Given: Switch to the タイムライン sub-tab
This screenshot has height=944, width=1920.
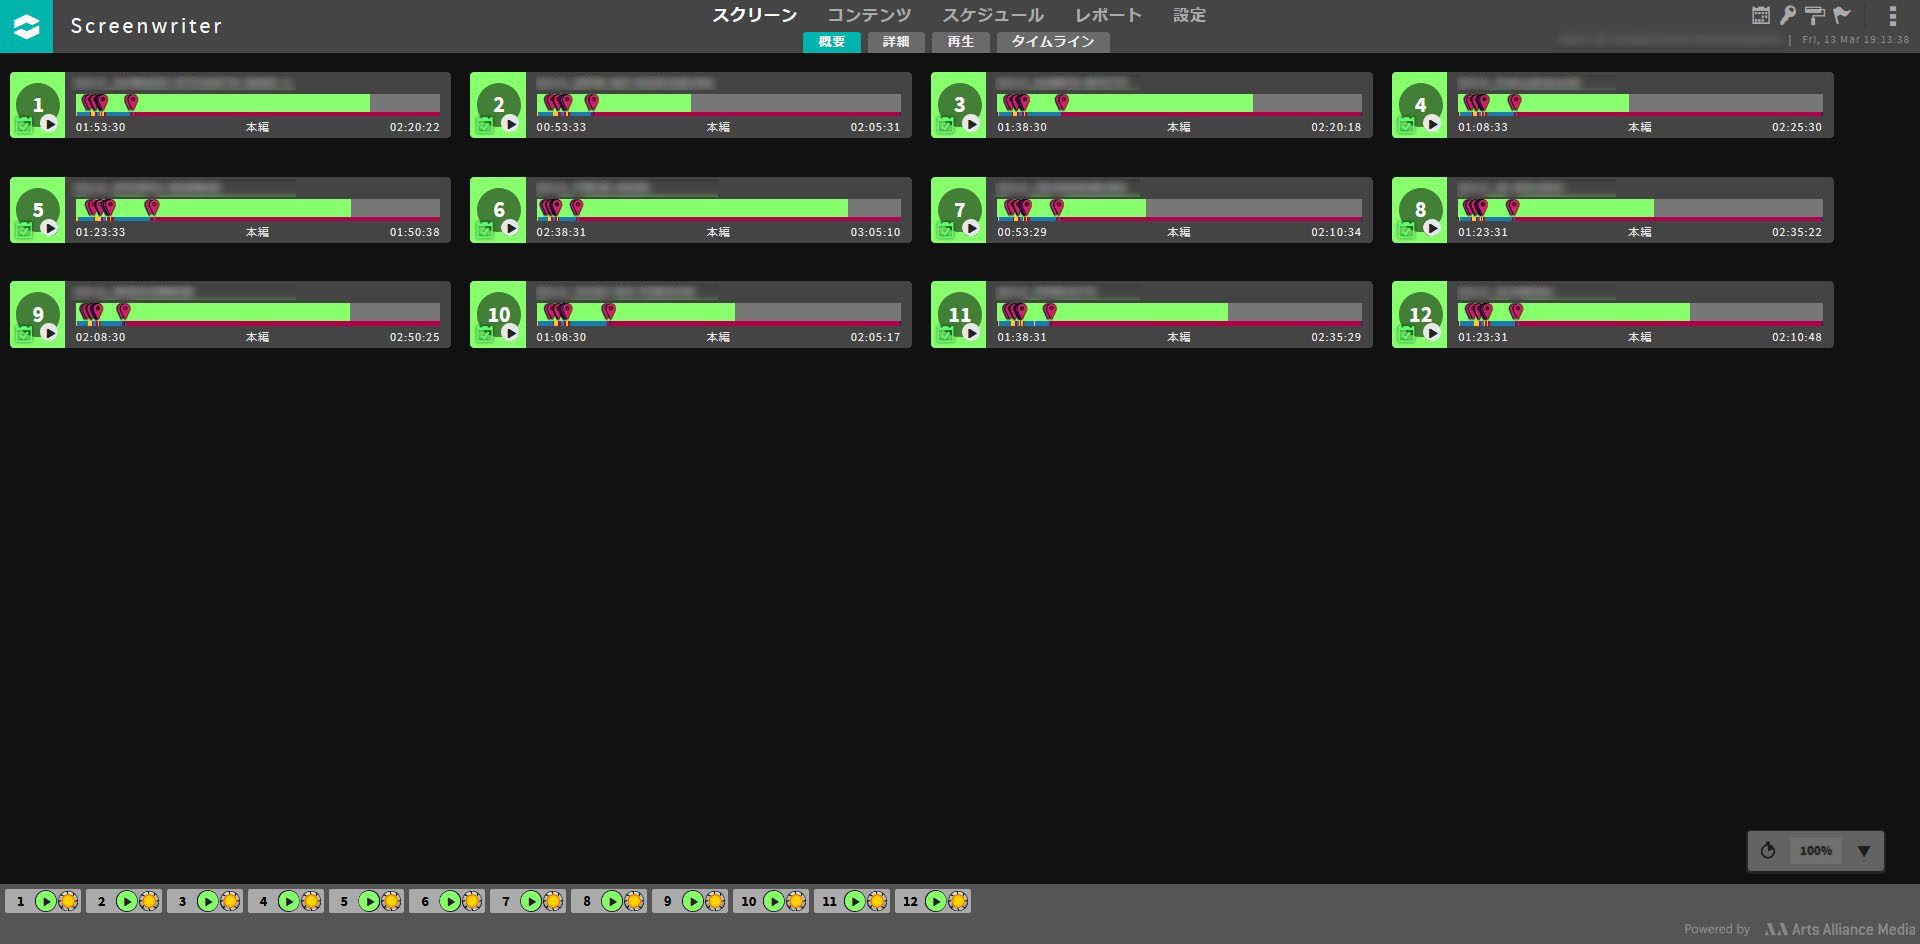Looking at the screenshot, I should tap(1053, 42).
